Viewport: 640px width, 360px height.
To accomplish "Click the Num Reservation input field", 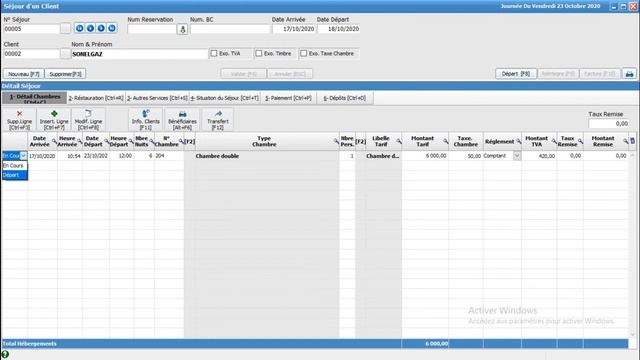I will click(152, 29).
